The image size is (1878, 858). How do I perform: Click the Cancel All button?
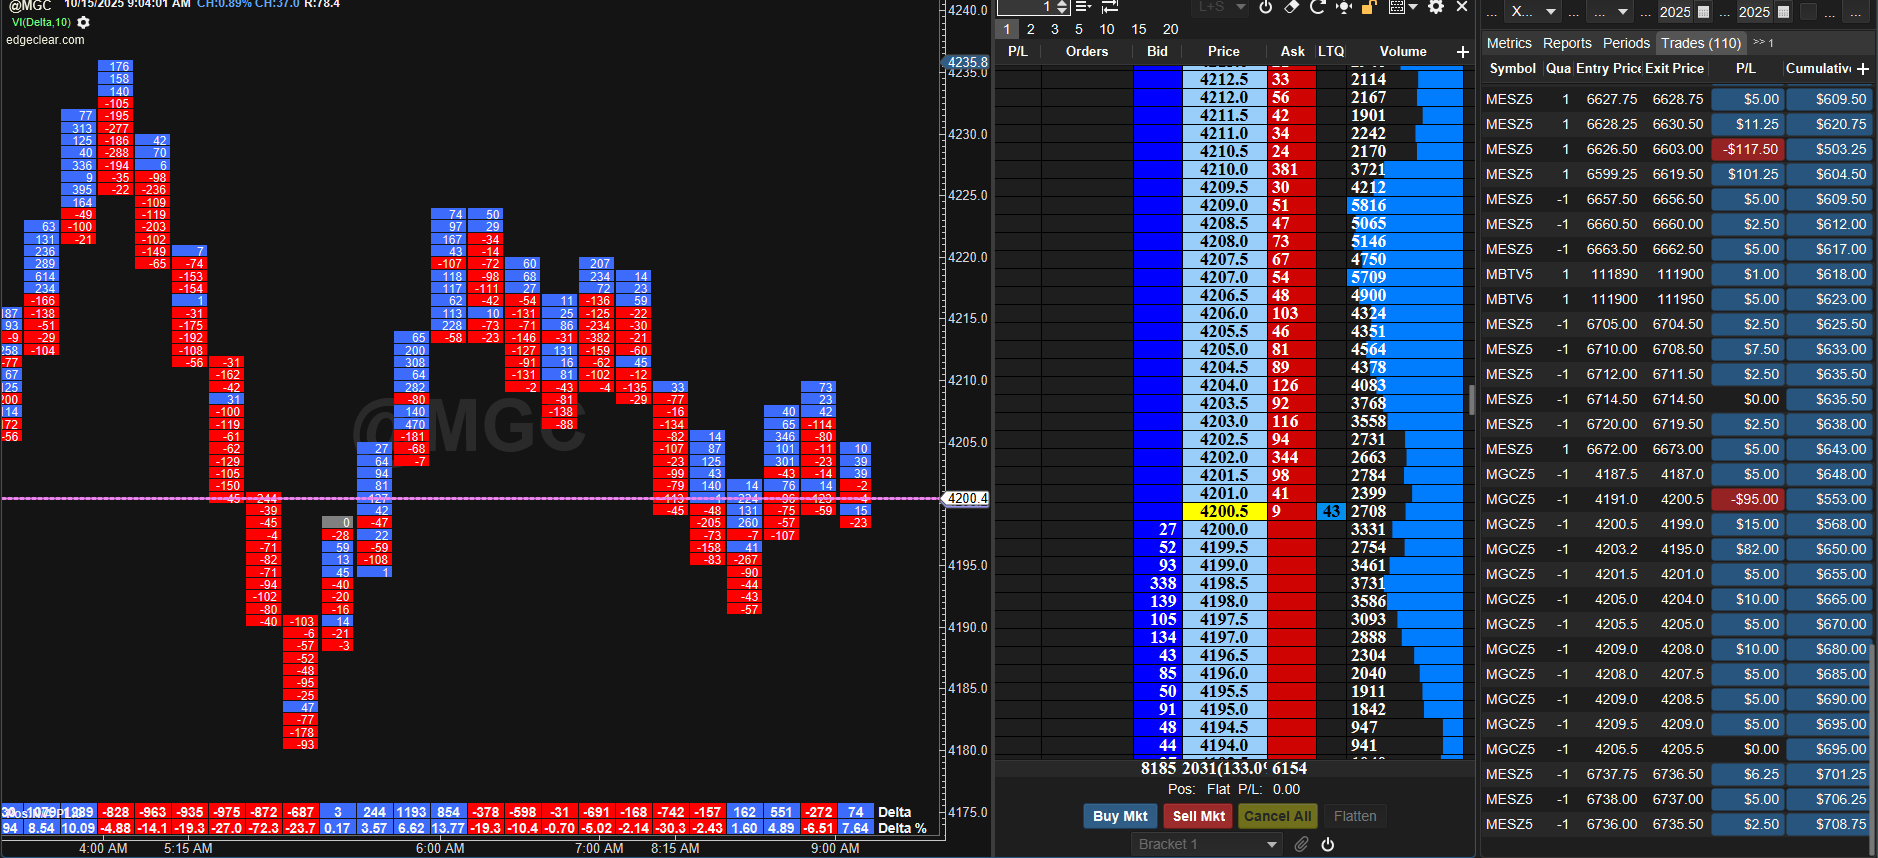click(1277, 816)
